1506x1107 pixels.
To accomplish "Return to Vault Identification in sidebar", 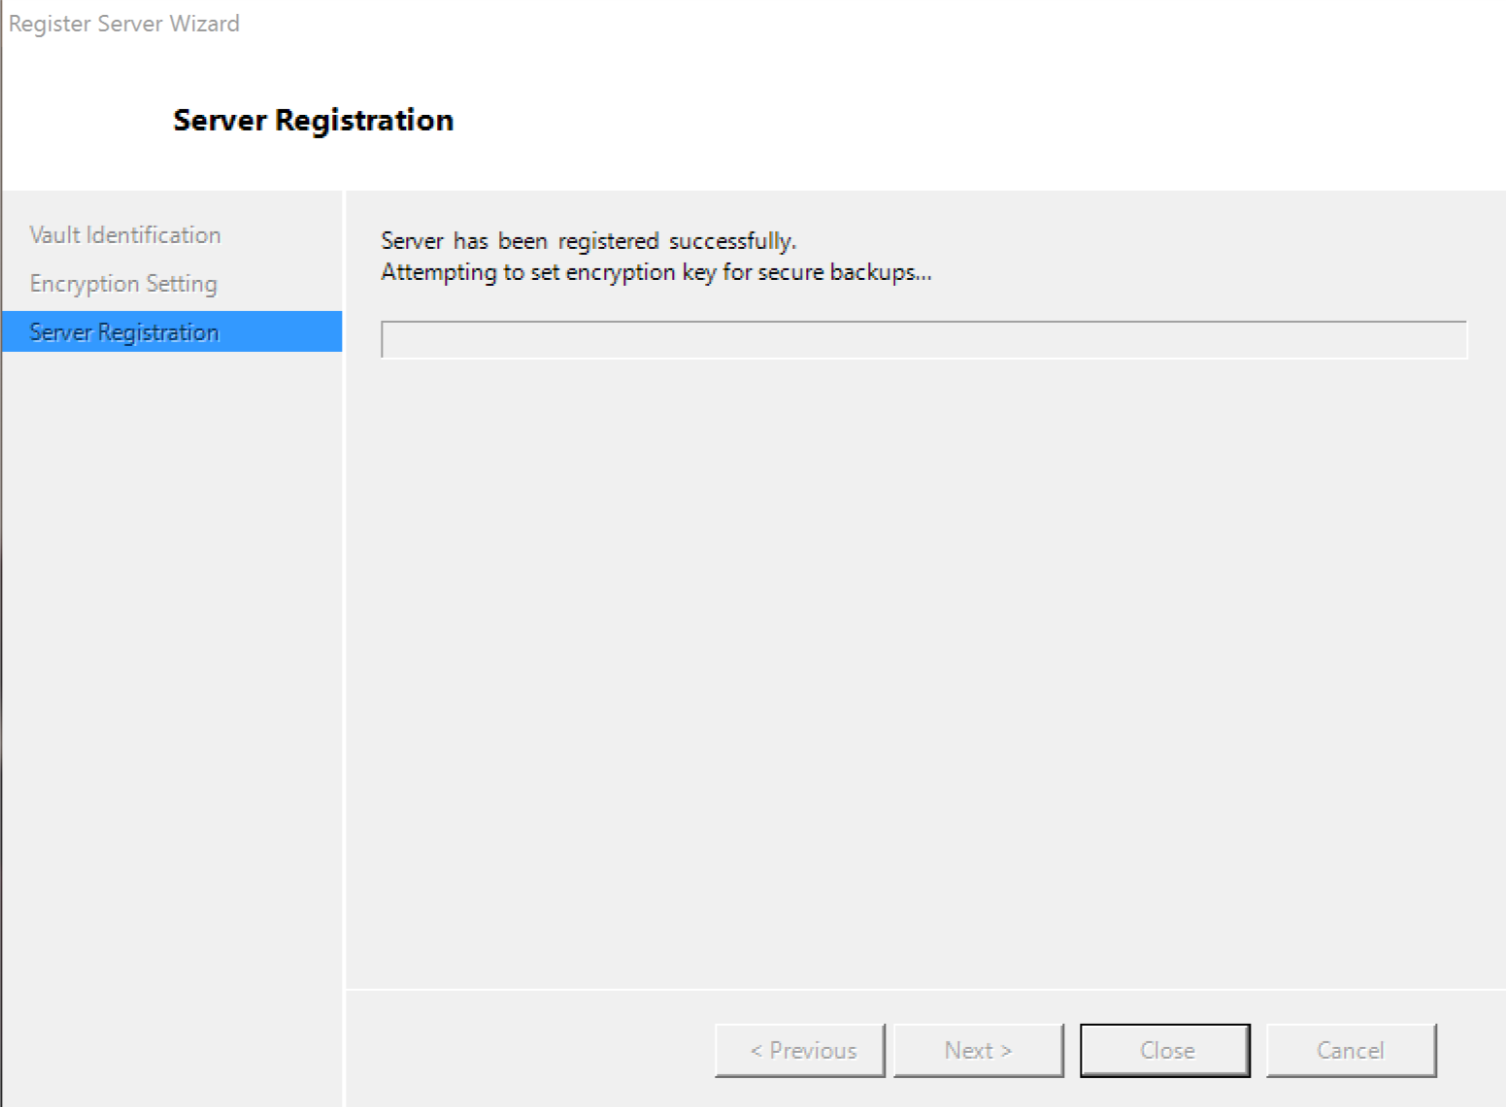I will [123, 234].
